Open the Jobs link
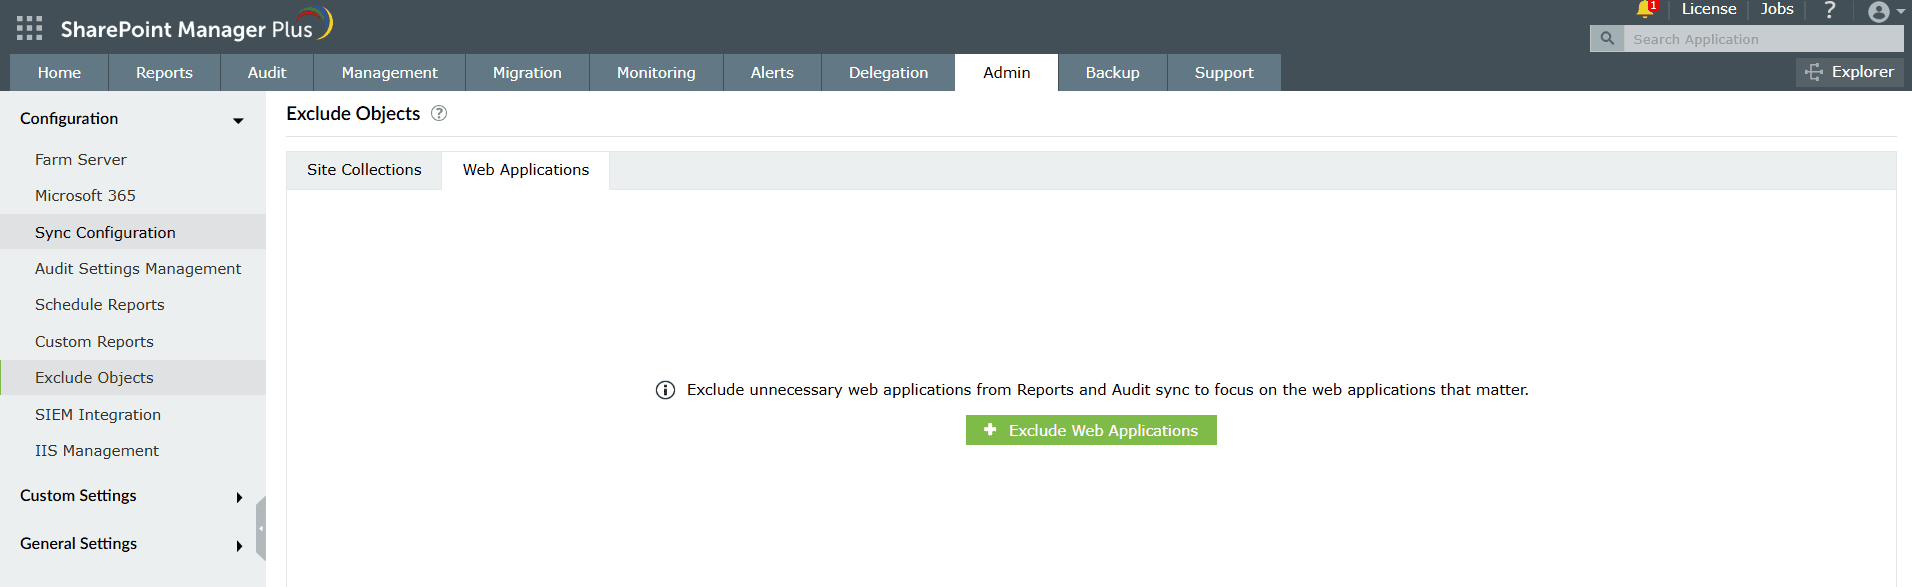Image resolution: width=1912 pixels, height=587 pixels. [1777, 9]
